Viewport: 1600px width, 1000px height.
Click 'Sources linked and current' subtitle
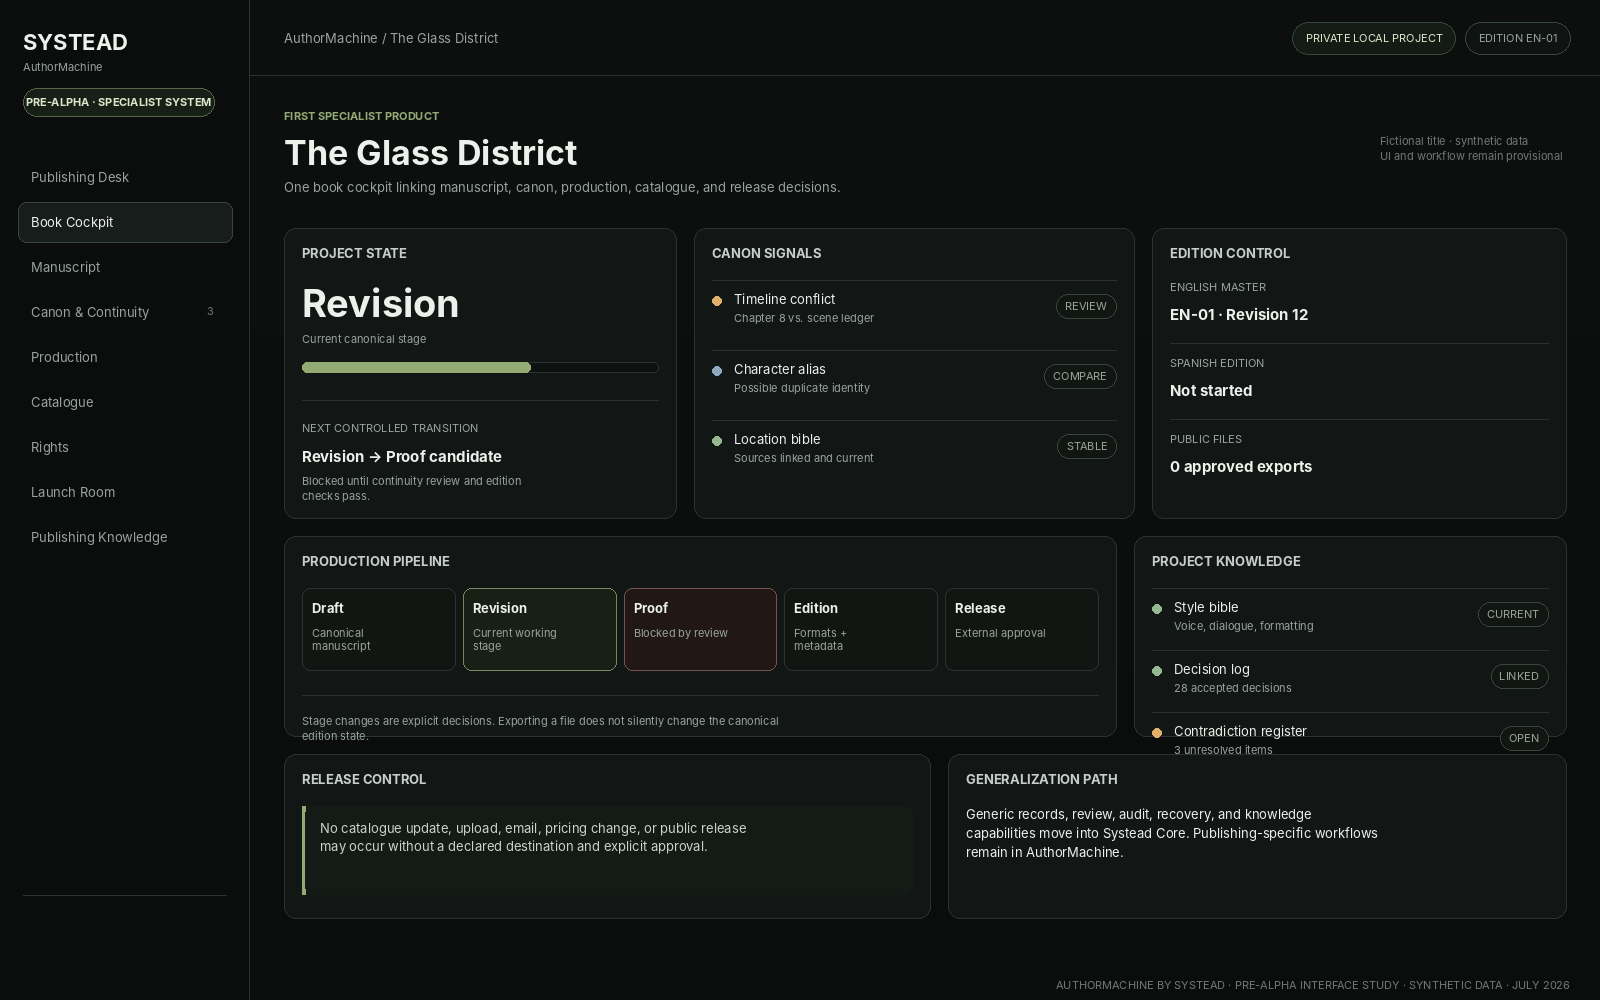(x=804, y=458)
